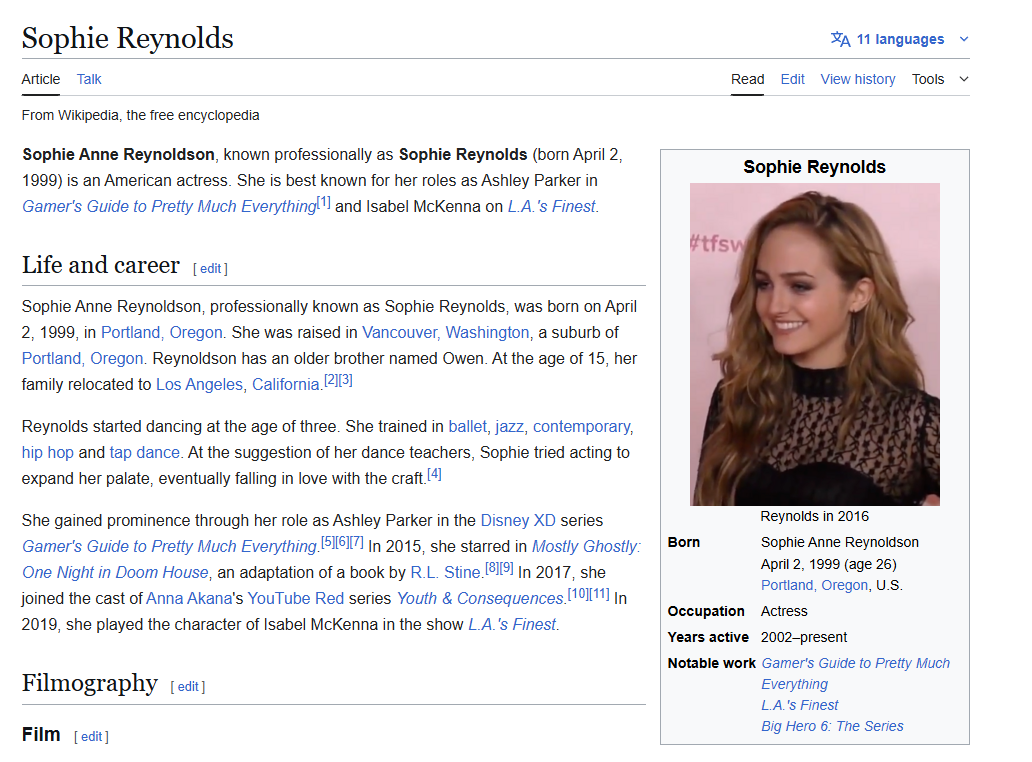Click edit link beside Life and career
1032x762 pixels.
click(x=211, y=268)
